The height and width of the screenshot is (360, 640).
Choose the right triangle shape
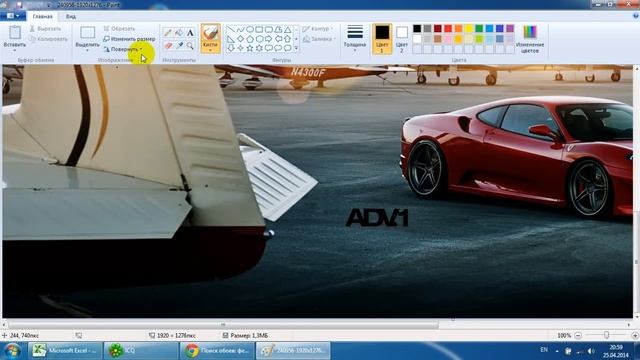pos(231,39)
